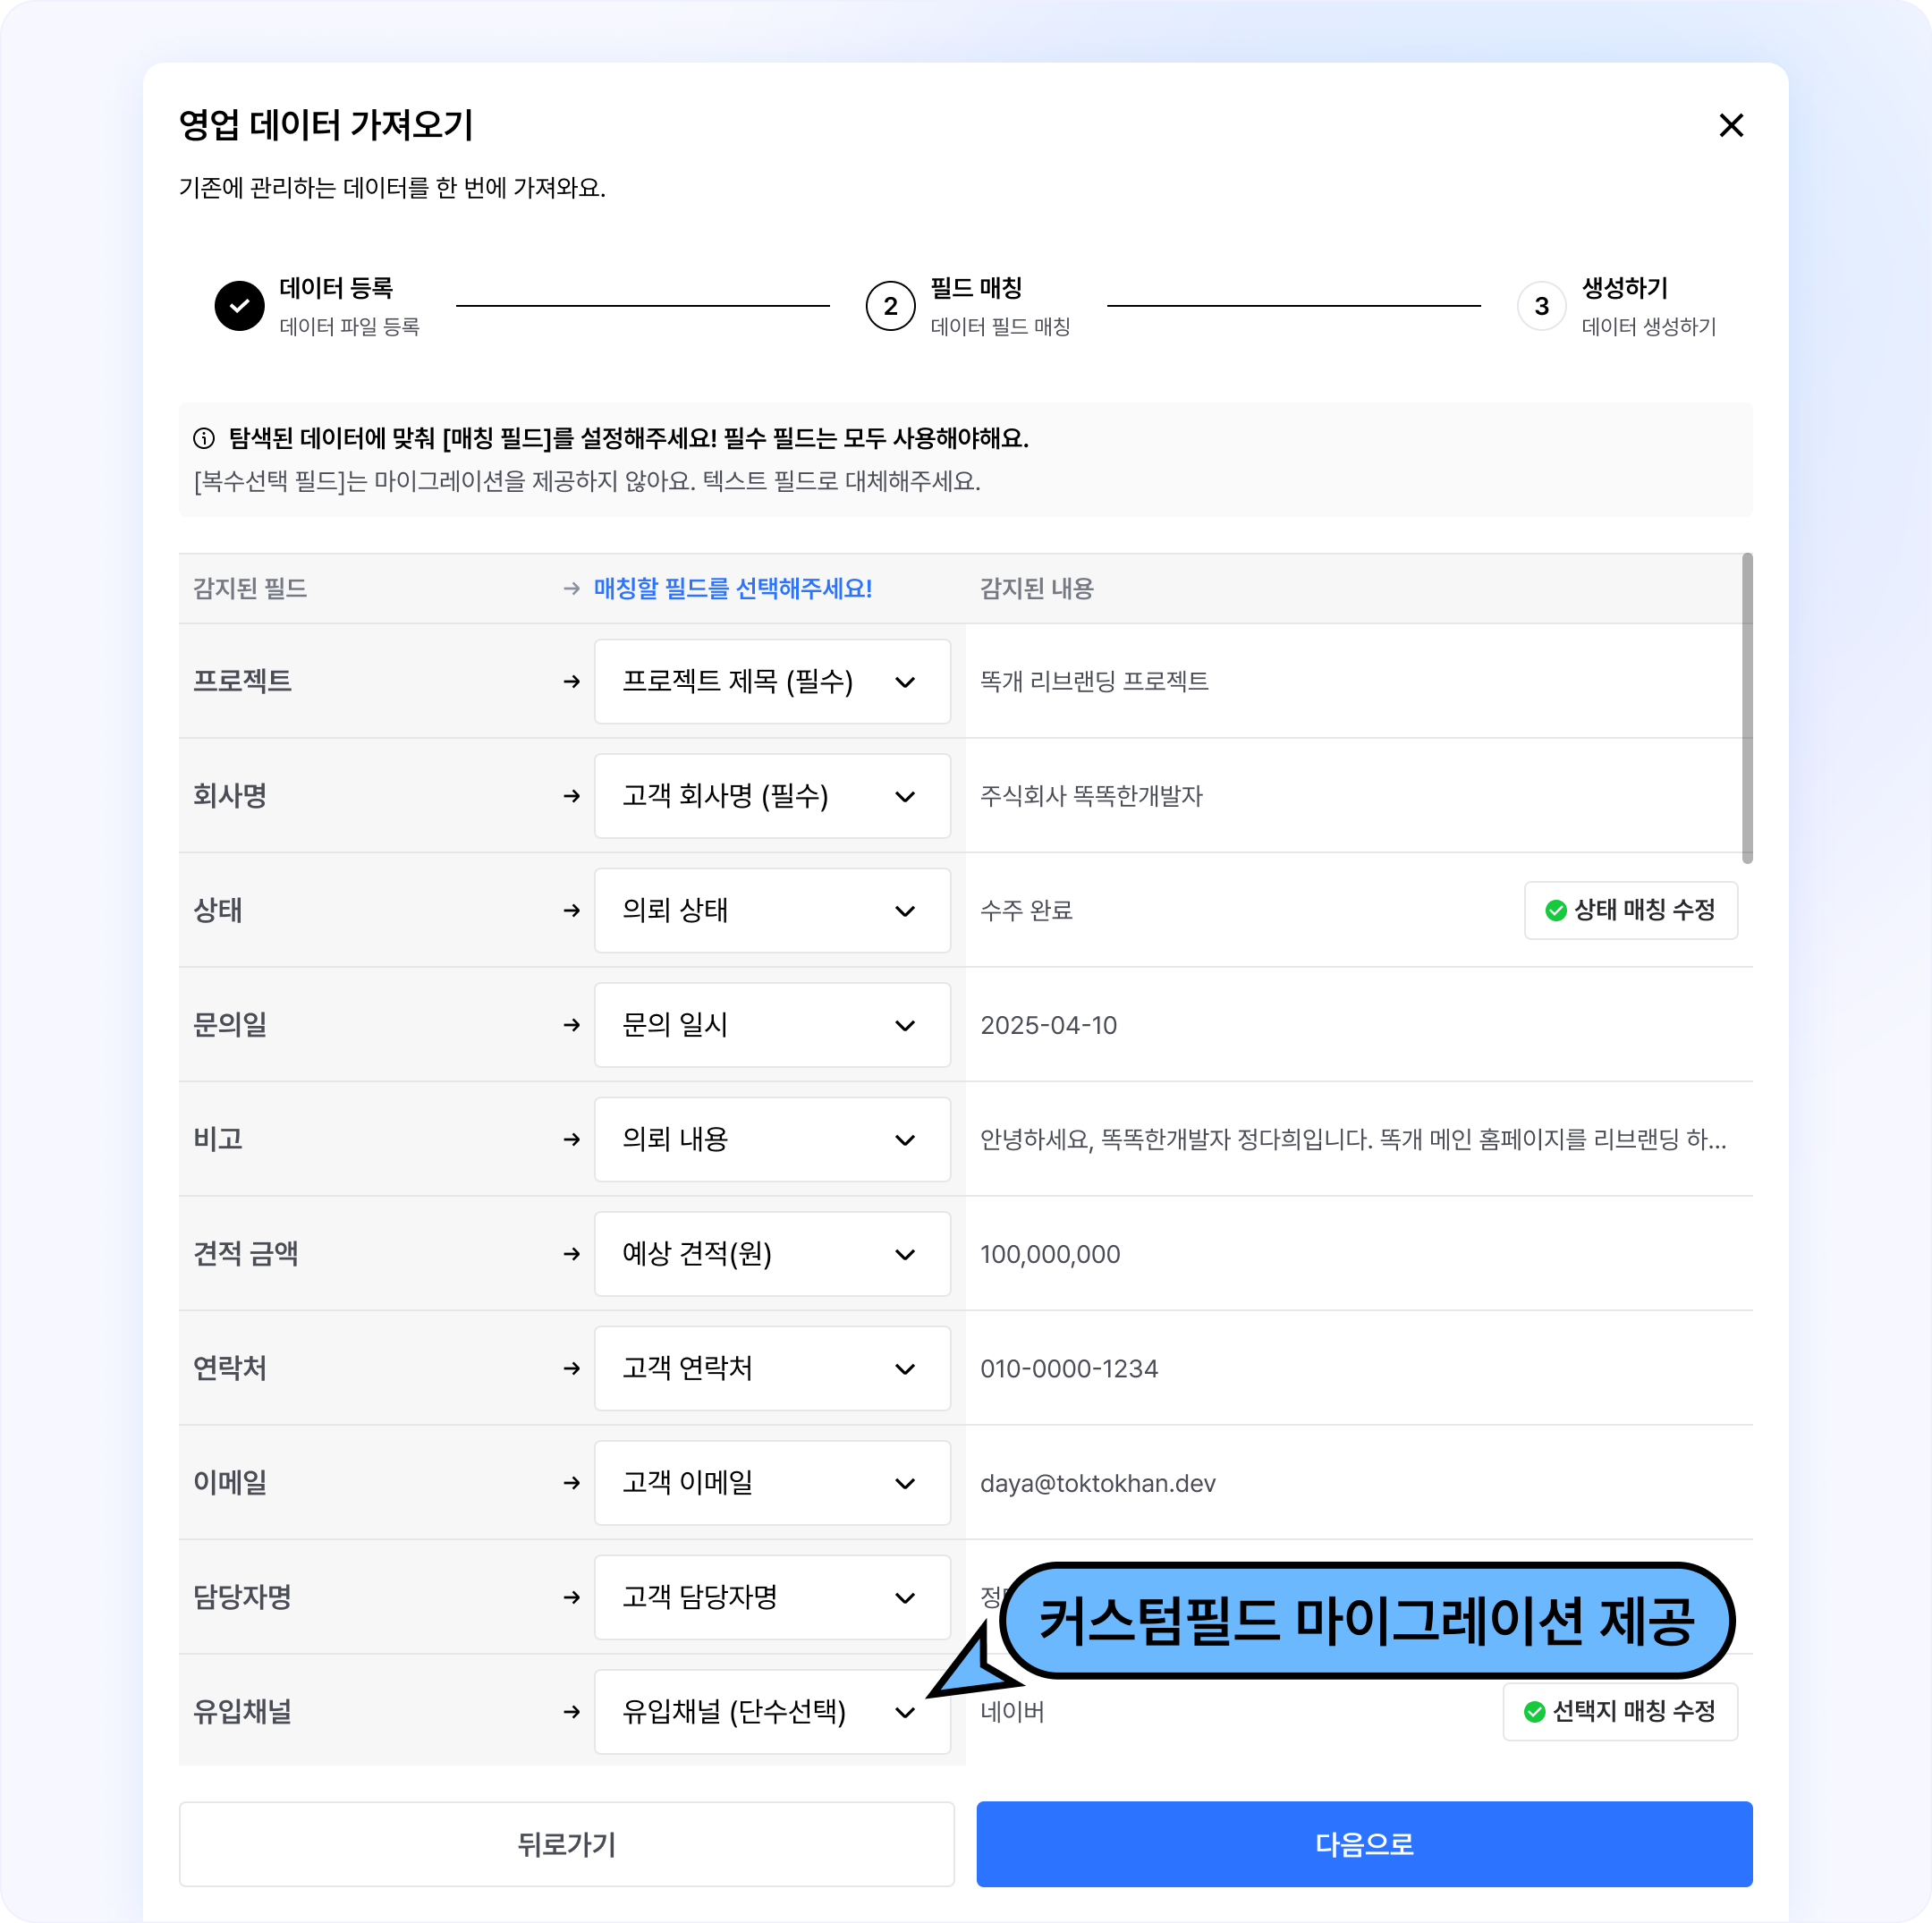Click the 상태 매칭 수정 button
This screenshot has width=1932, height=1923.
(1631, 910)
